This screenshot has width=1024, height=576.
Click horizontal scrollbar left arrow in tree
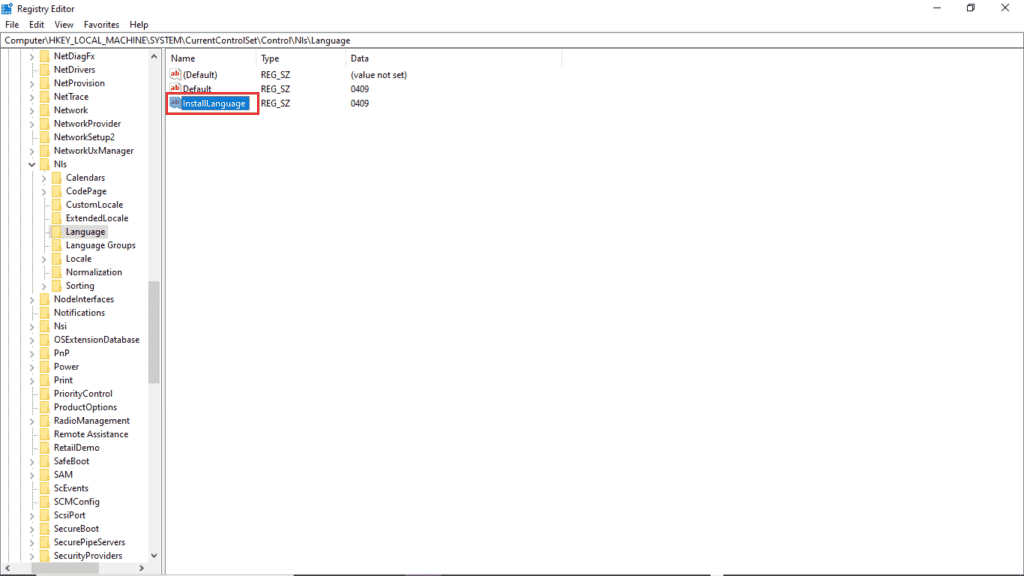coord(8,568)
